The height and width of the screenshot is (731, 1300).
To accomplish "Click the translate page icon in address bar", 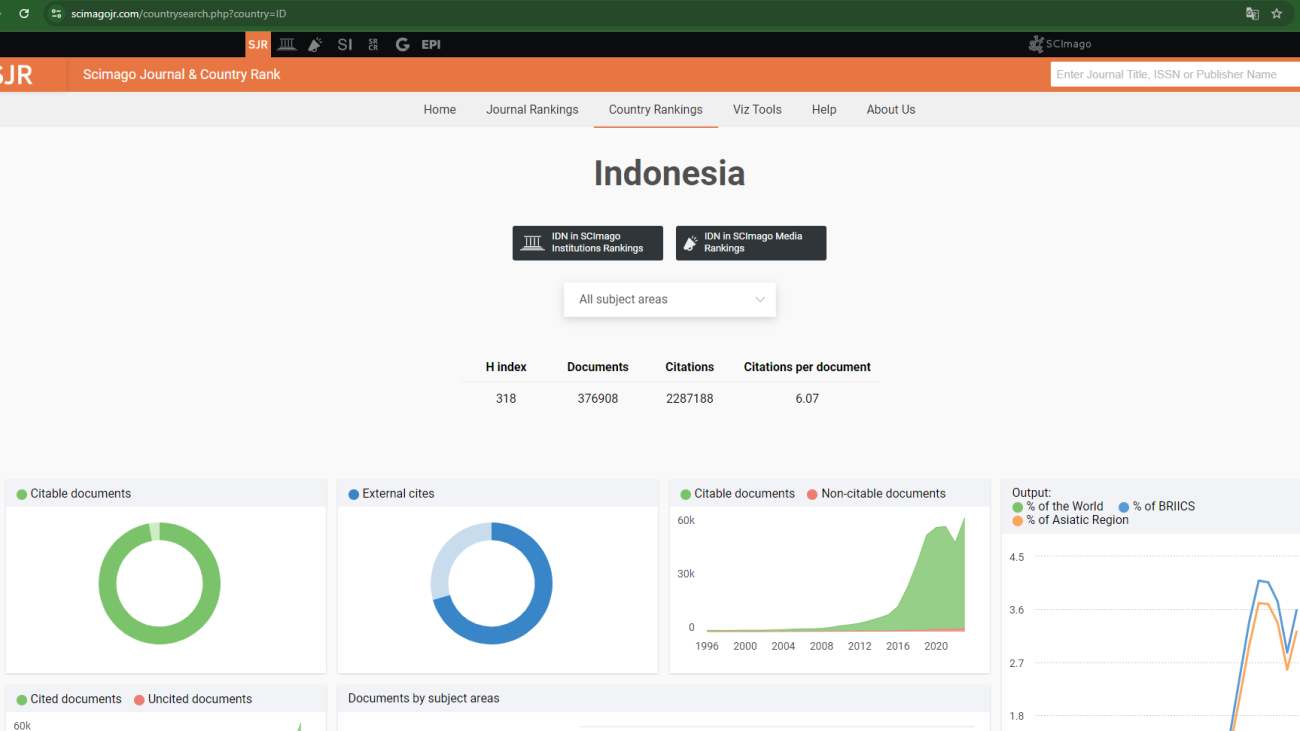I will click(x=1252, y=14).
